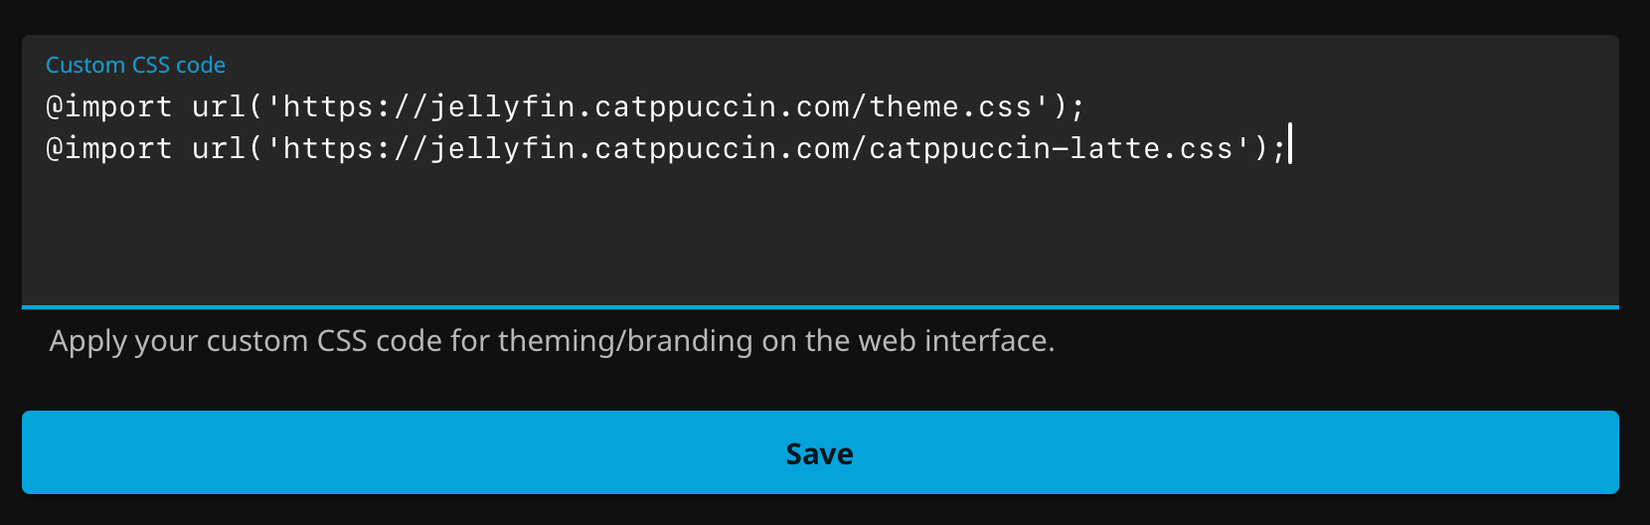The image size is (1650, 525).
Task: Place cursor on "catppuccin-latte.css" in second line
Action: pos(1051,149)
